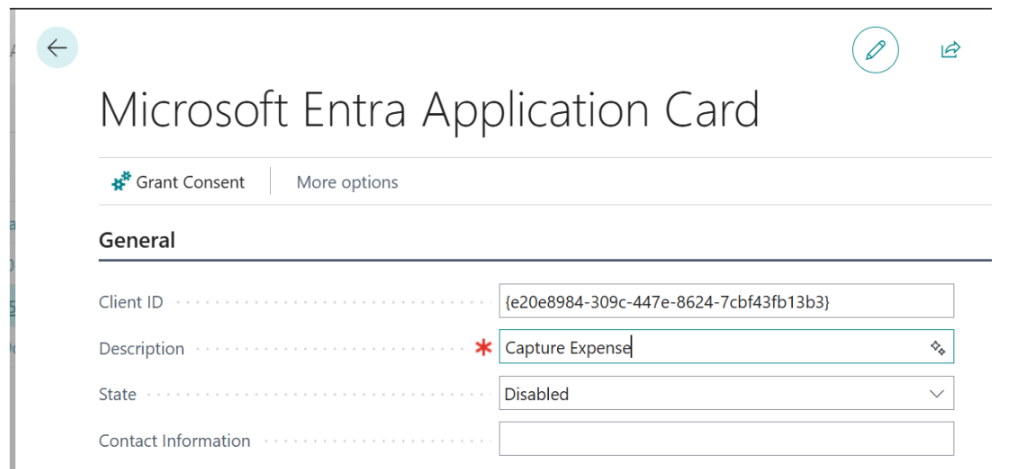This screenshot has width=1010, height=469.
Task: Click the Grant Consent gears icon
Action: (122, 182)
